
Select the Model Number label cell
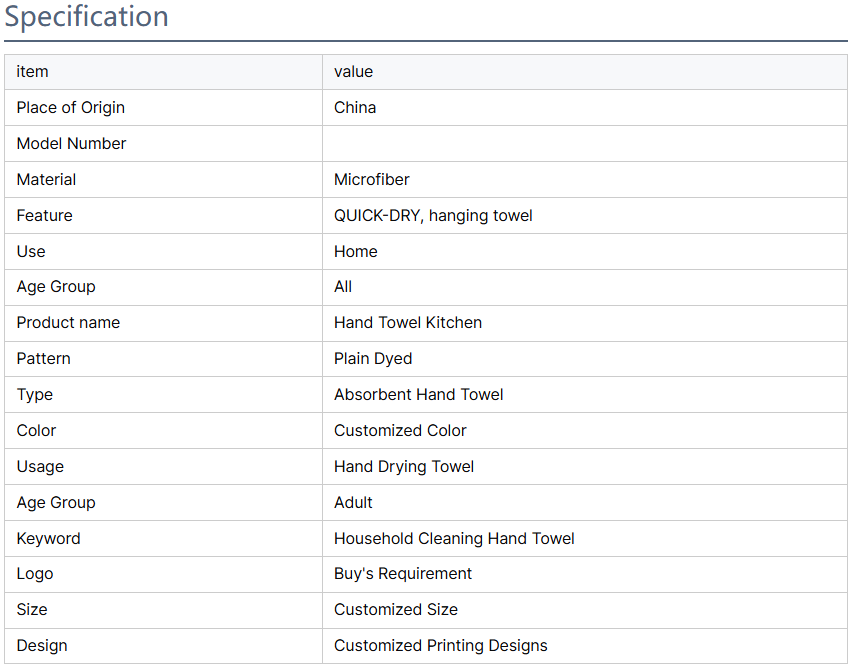pos(72,144)
